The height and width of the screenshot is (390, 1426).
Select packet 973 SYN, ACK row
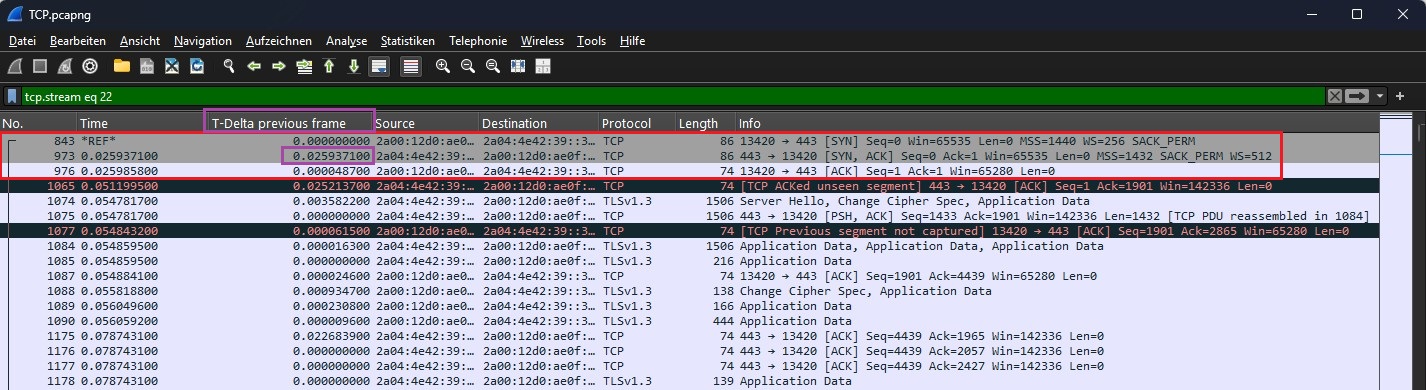coord(689,156)
